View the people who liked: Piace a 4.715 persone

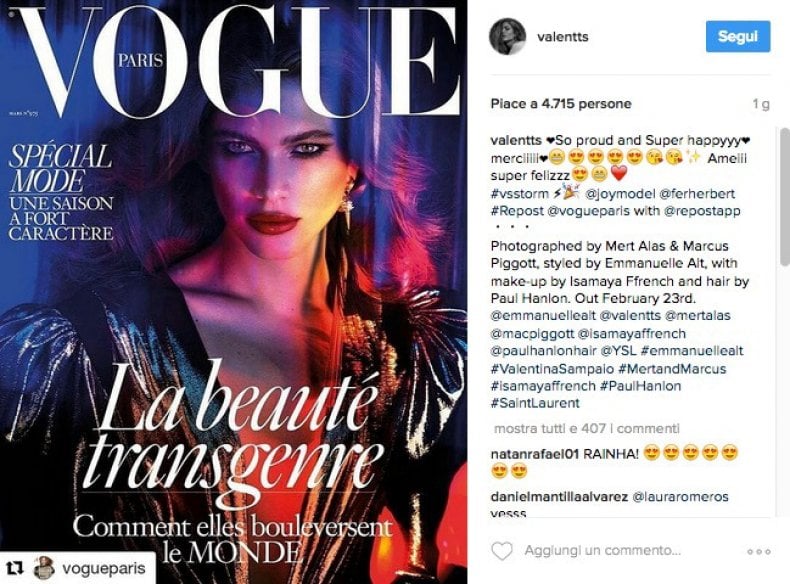click(561, 104)
